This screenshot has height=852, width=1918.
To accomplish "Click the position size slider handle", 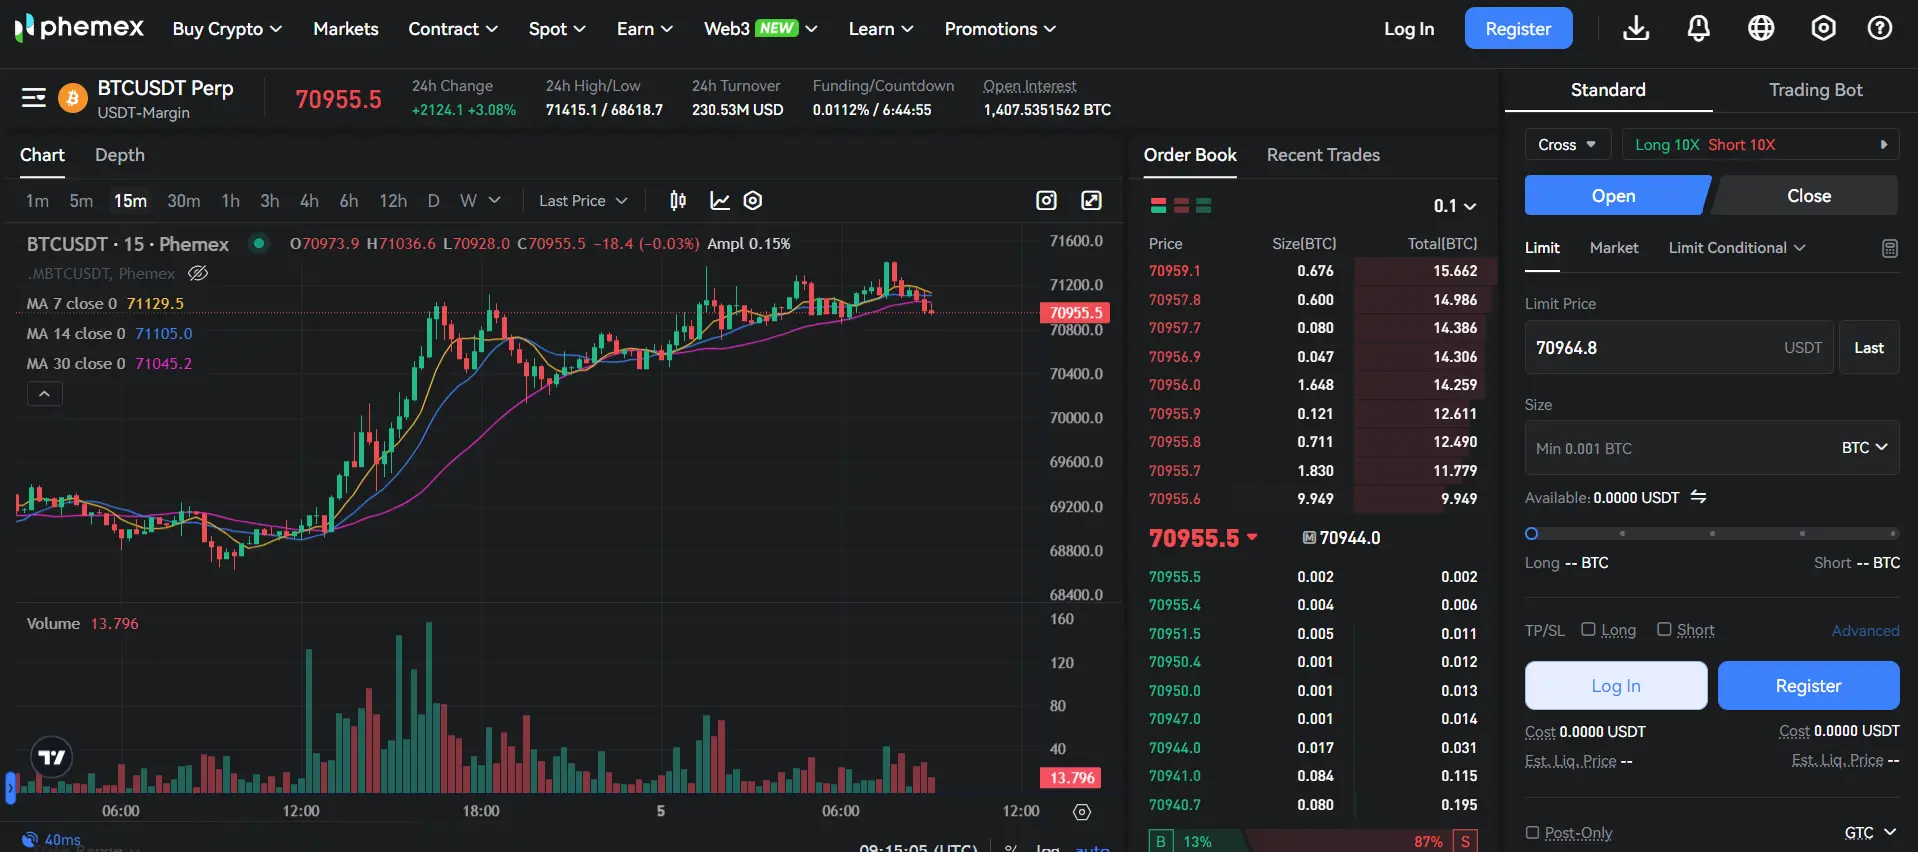I will (x=1531, y=533).
